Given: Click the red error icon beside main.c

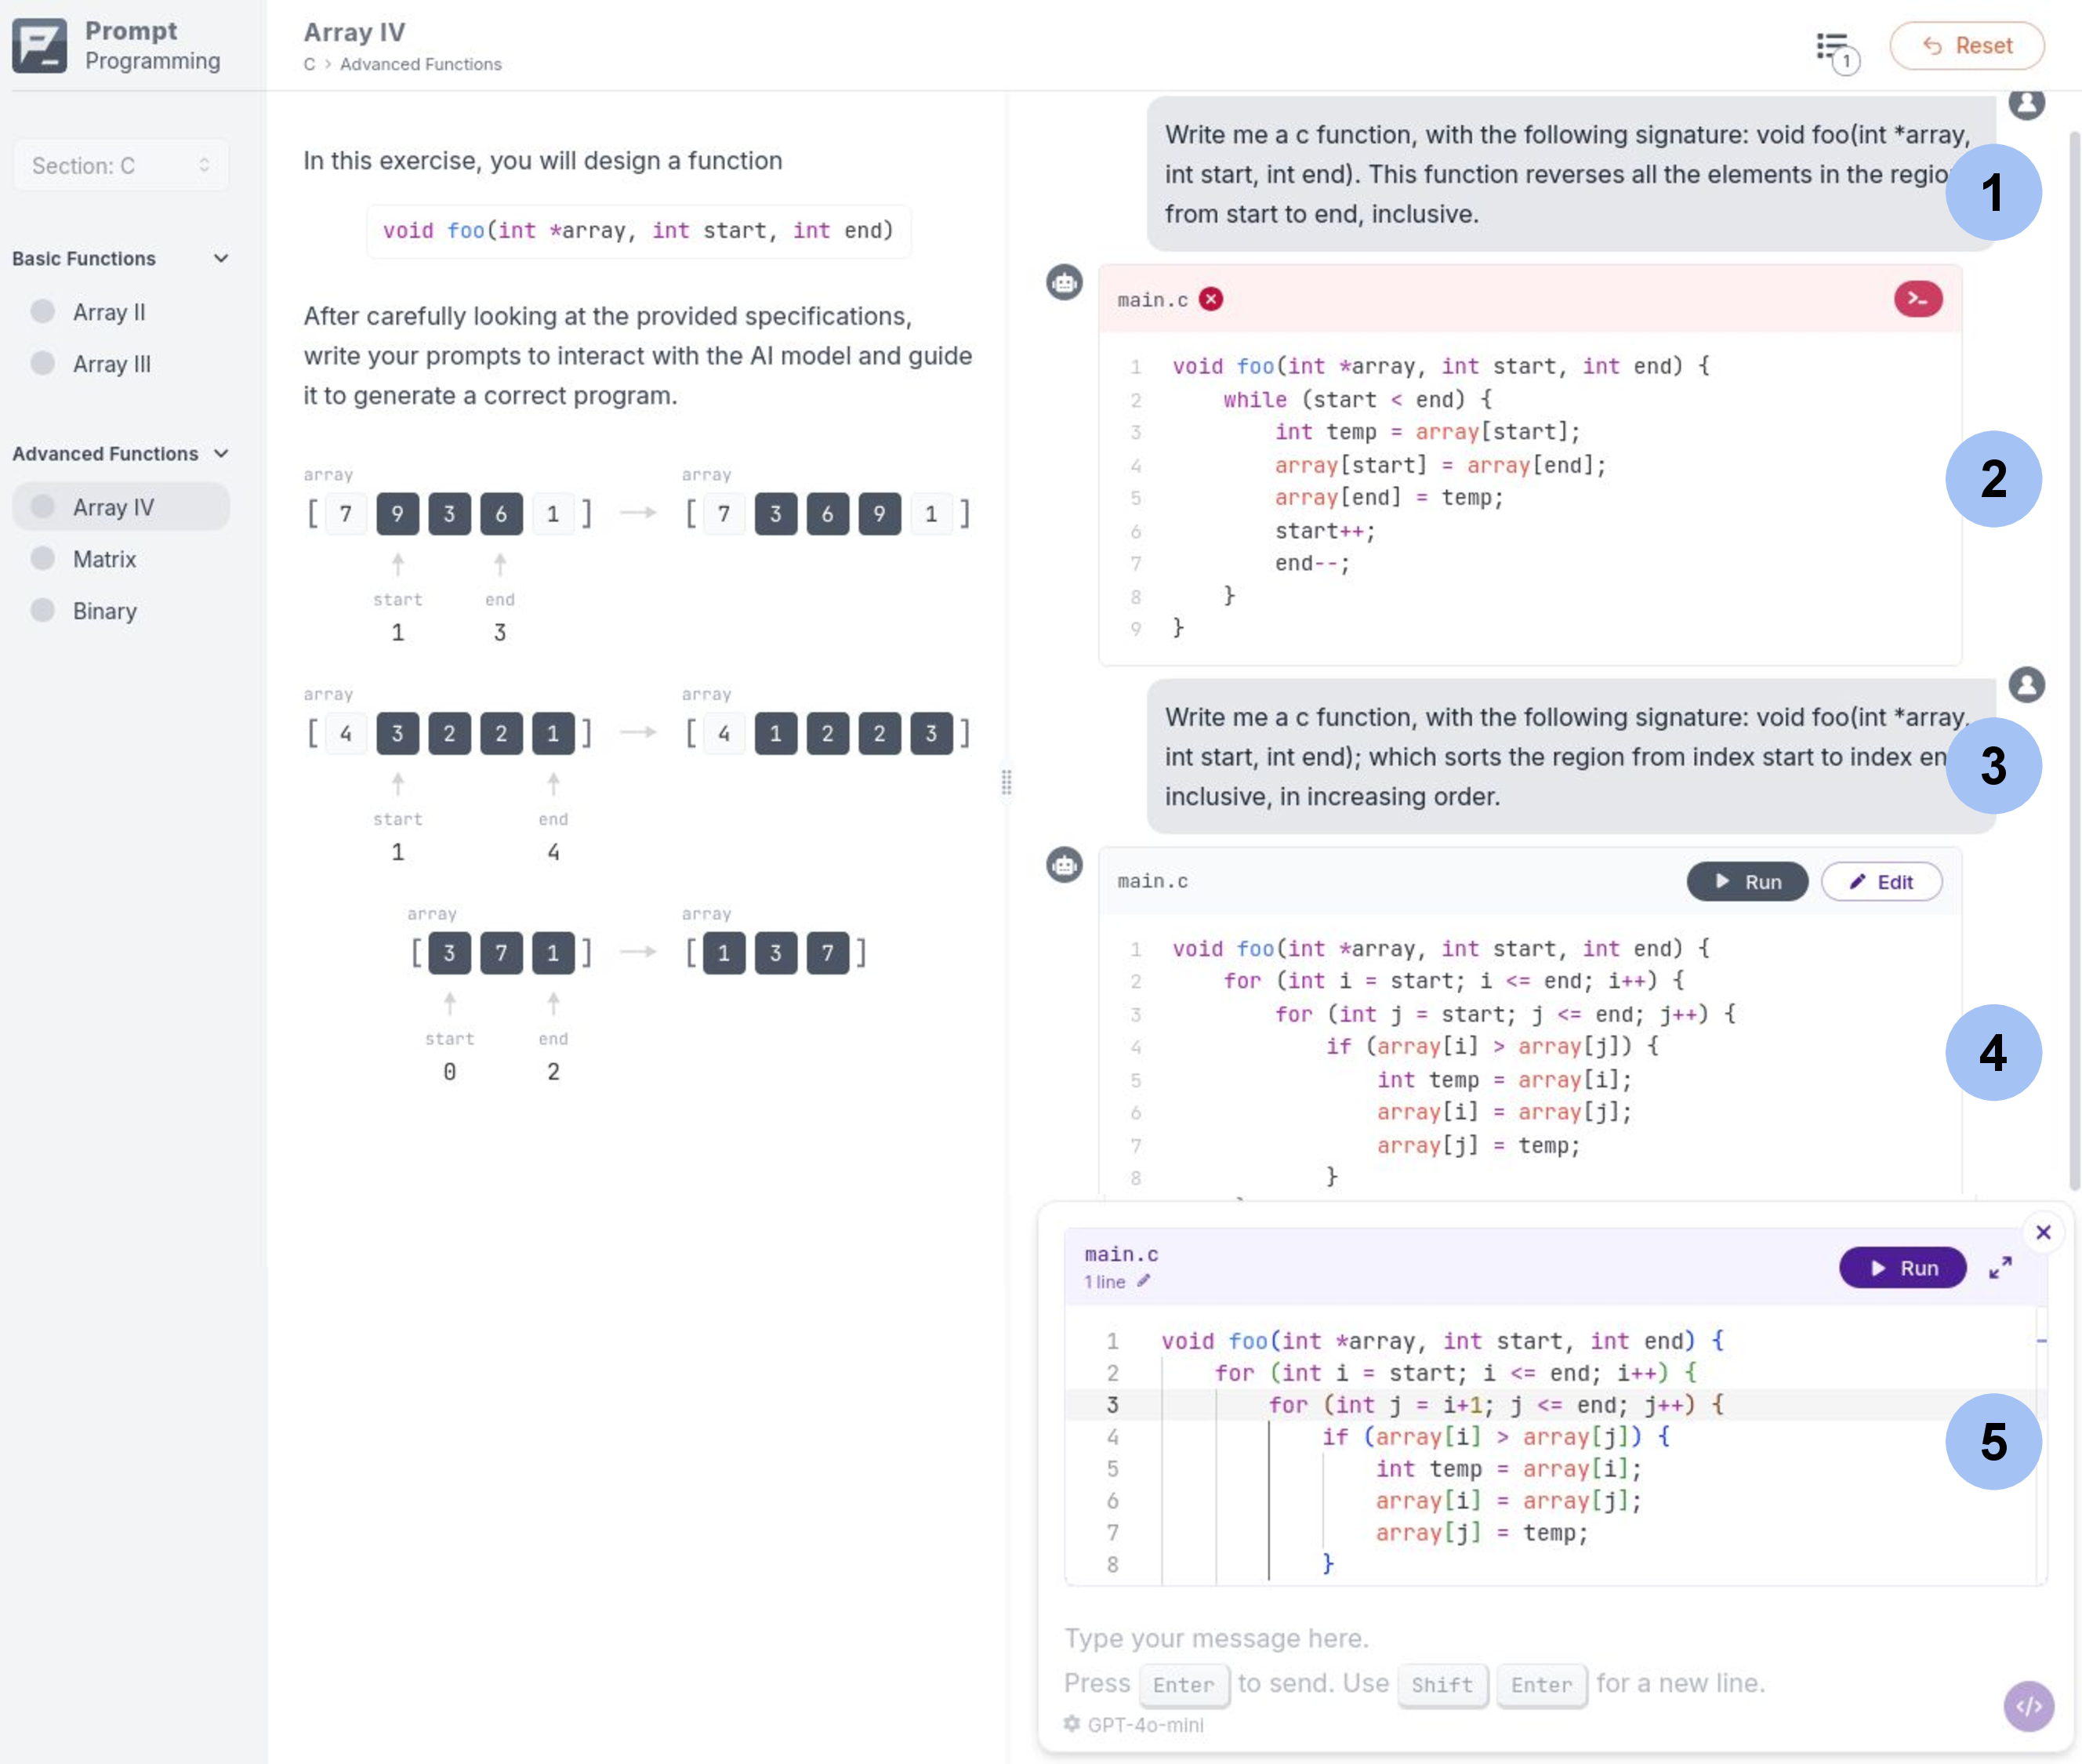Looking at the screenshot, I should (x=1211, y=299).
